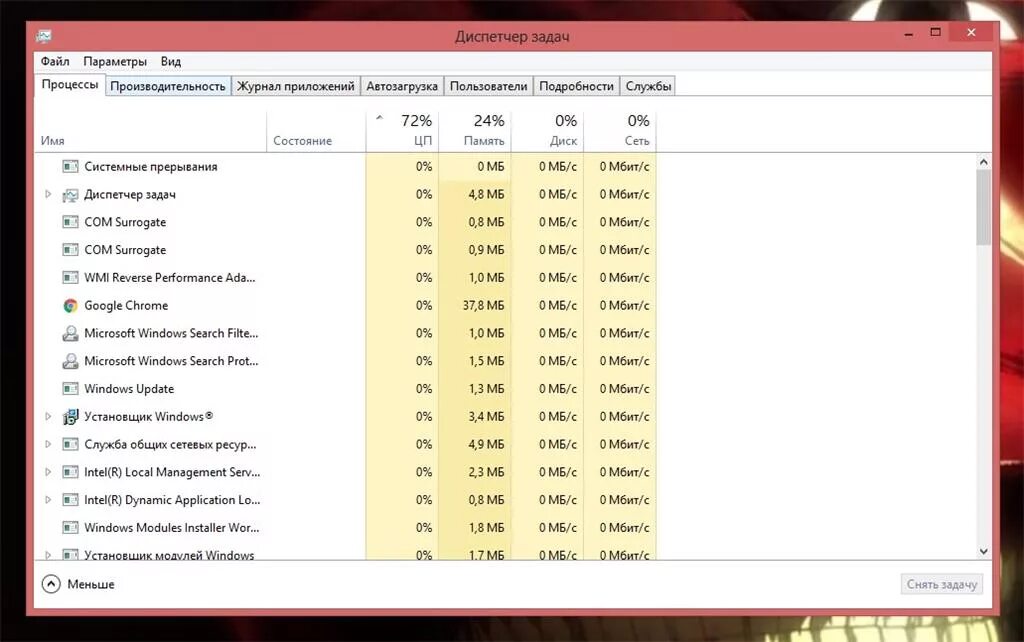
Task: Click the Служба общих сетевых ресурсов icon
Action: 70,444
